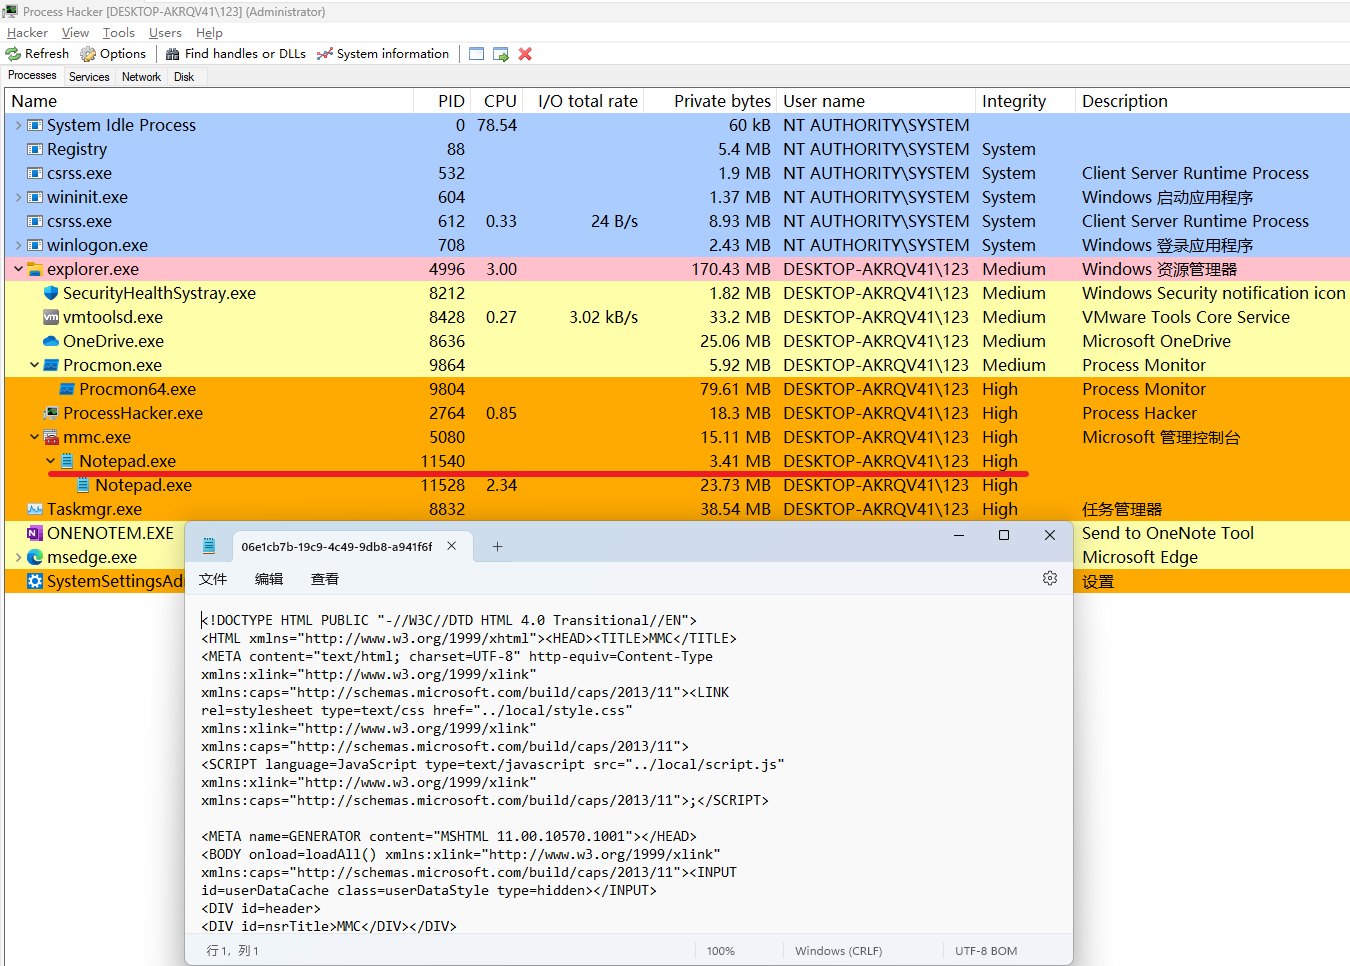Open System information window

click(383, 54)
